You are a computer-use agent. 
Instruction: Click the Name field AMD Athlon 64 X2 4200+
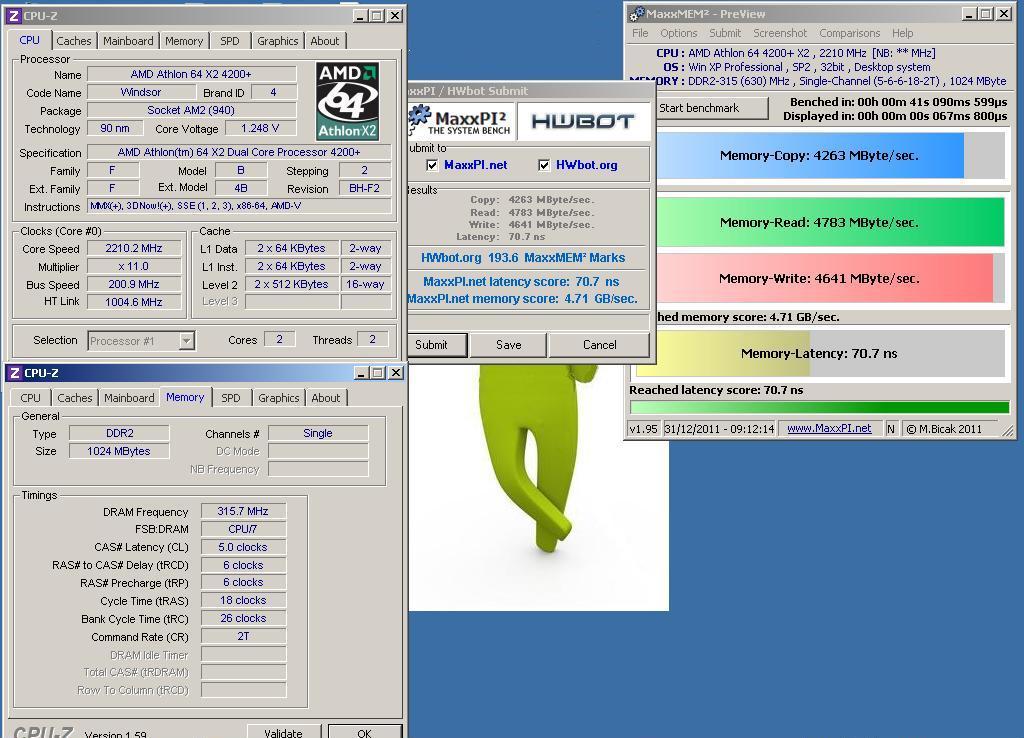(191, 74)
